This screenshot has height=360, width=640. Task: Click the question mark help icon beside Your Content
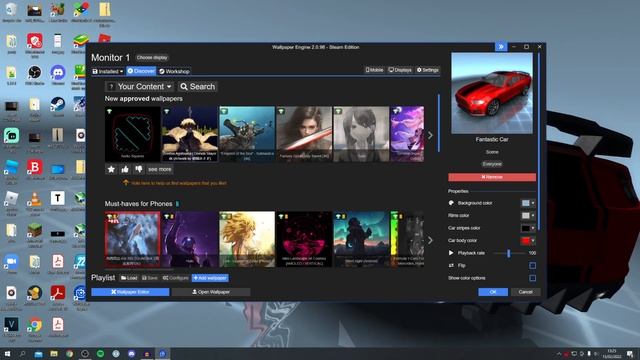click(111, 87)
